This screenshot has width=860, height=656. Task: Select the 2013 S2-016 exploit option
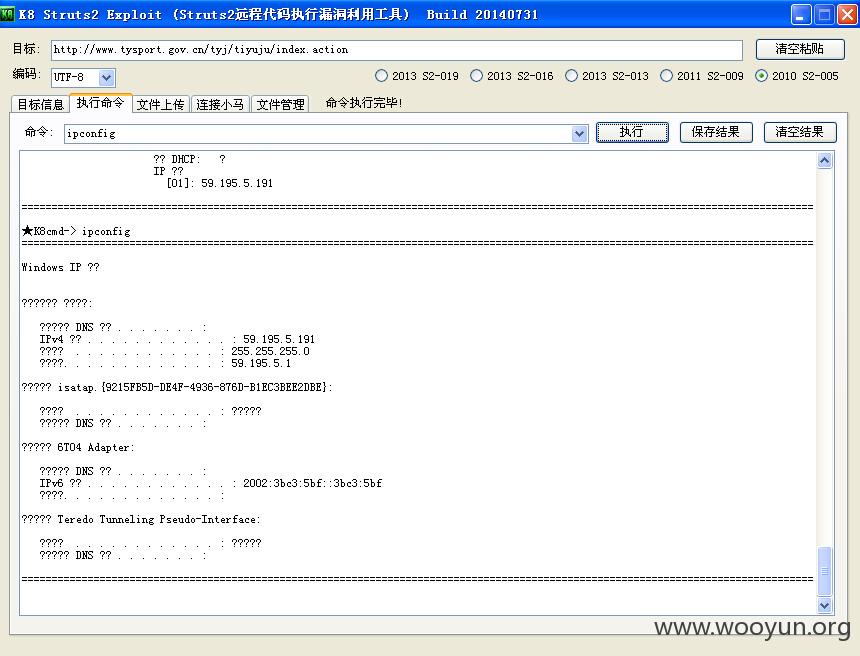click(512, 76)
